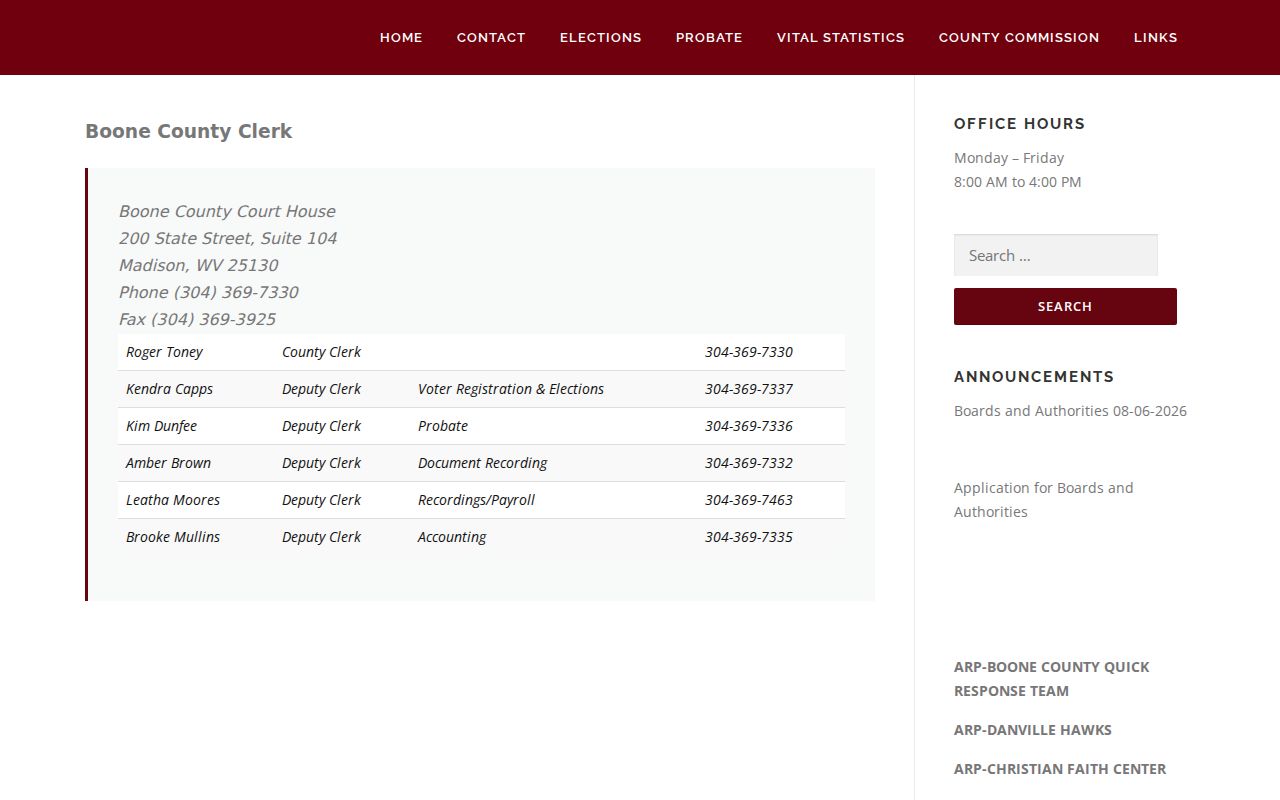Image resolution: width=1280 pixels, height=800 pixels.
Task: Select Kendra Capps in the table
Action: (169, 389)
